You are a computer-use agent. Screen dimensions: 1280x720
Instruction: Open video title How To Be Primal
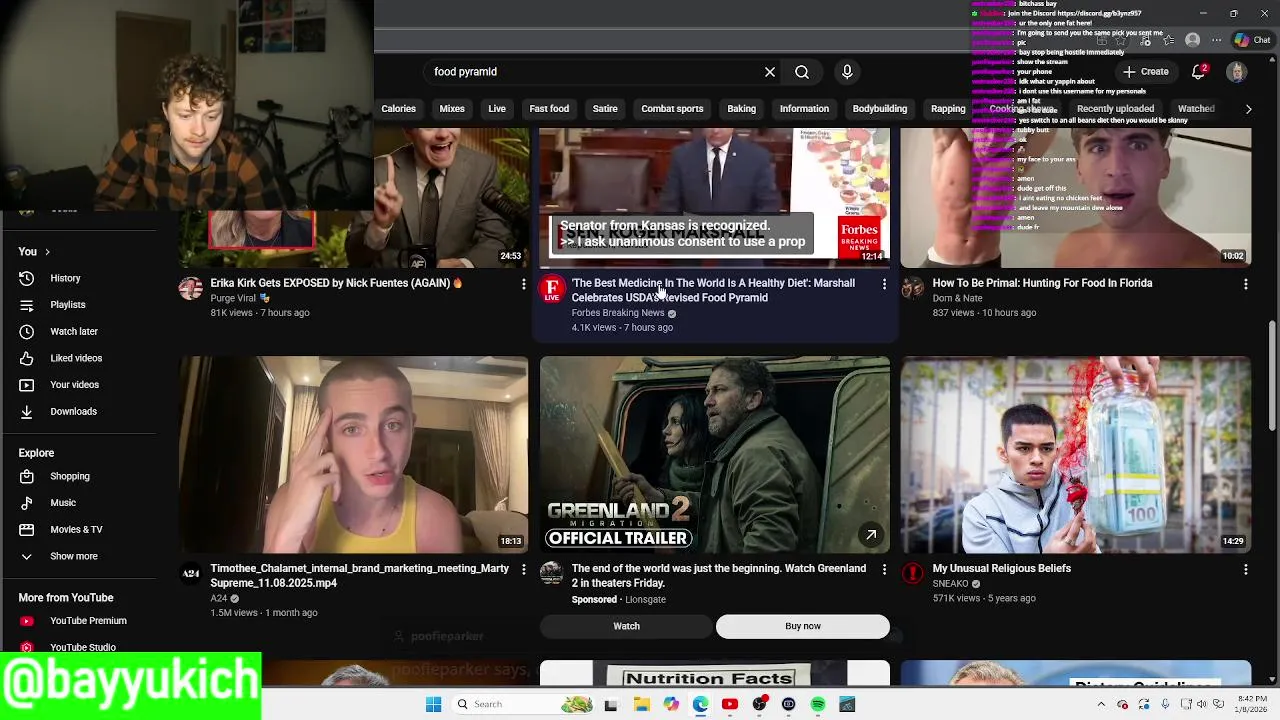[1042, 283]
